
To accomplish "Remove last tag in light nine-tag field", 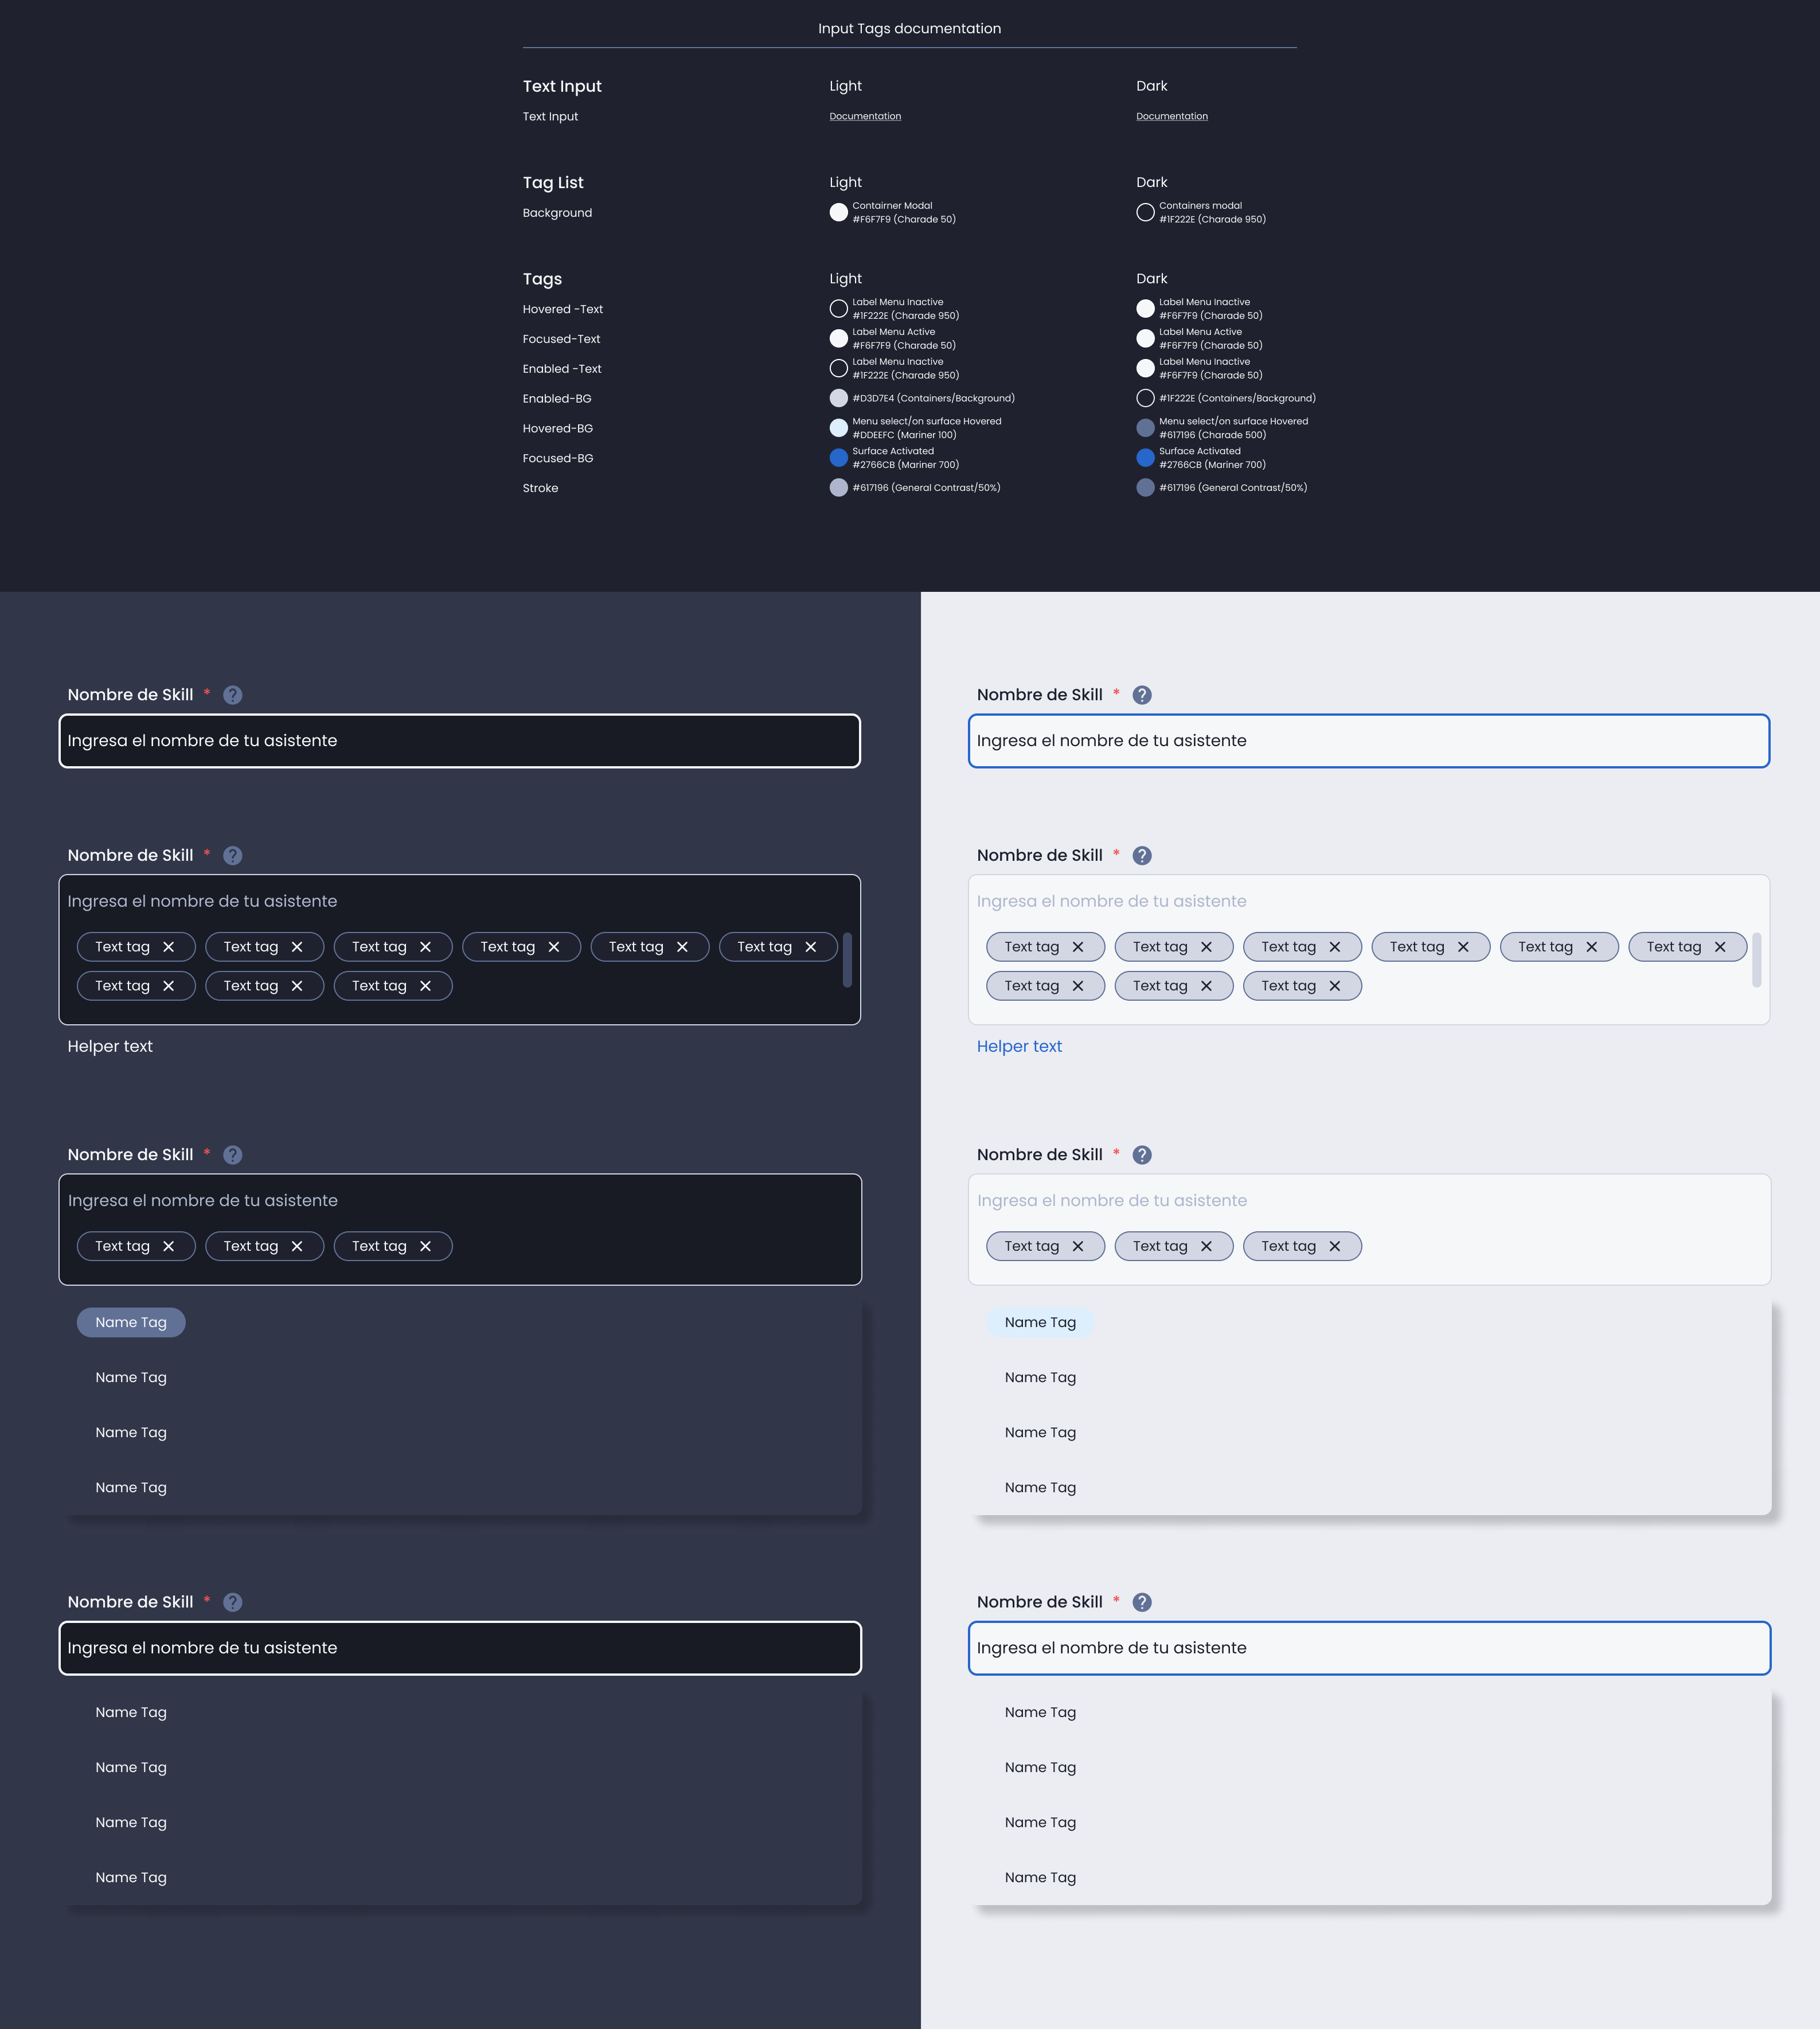I will (x=1335, y=986).
